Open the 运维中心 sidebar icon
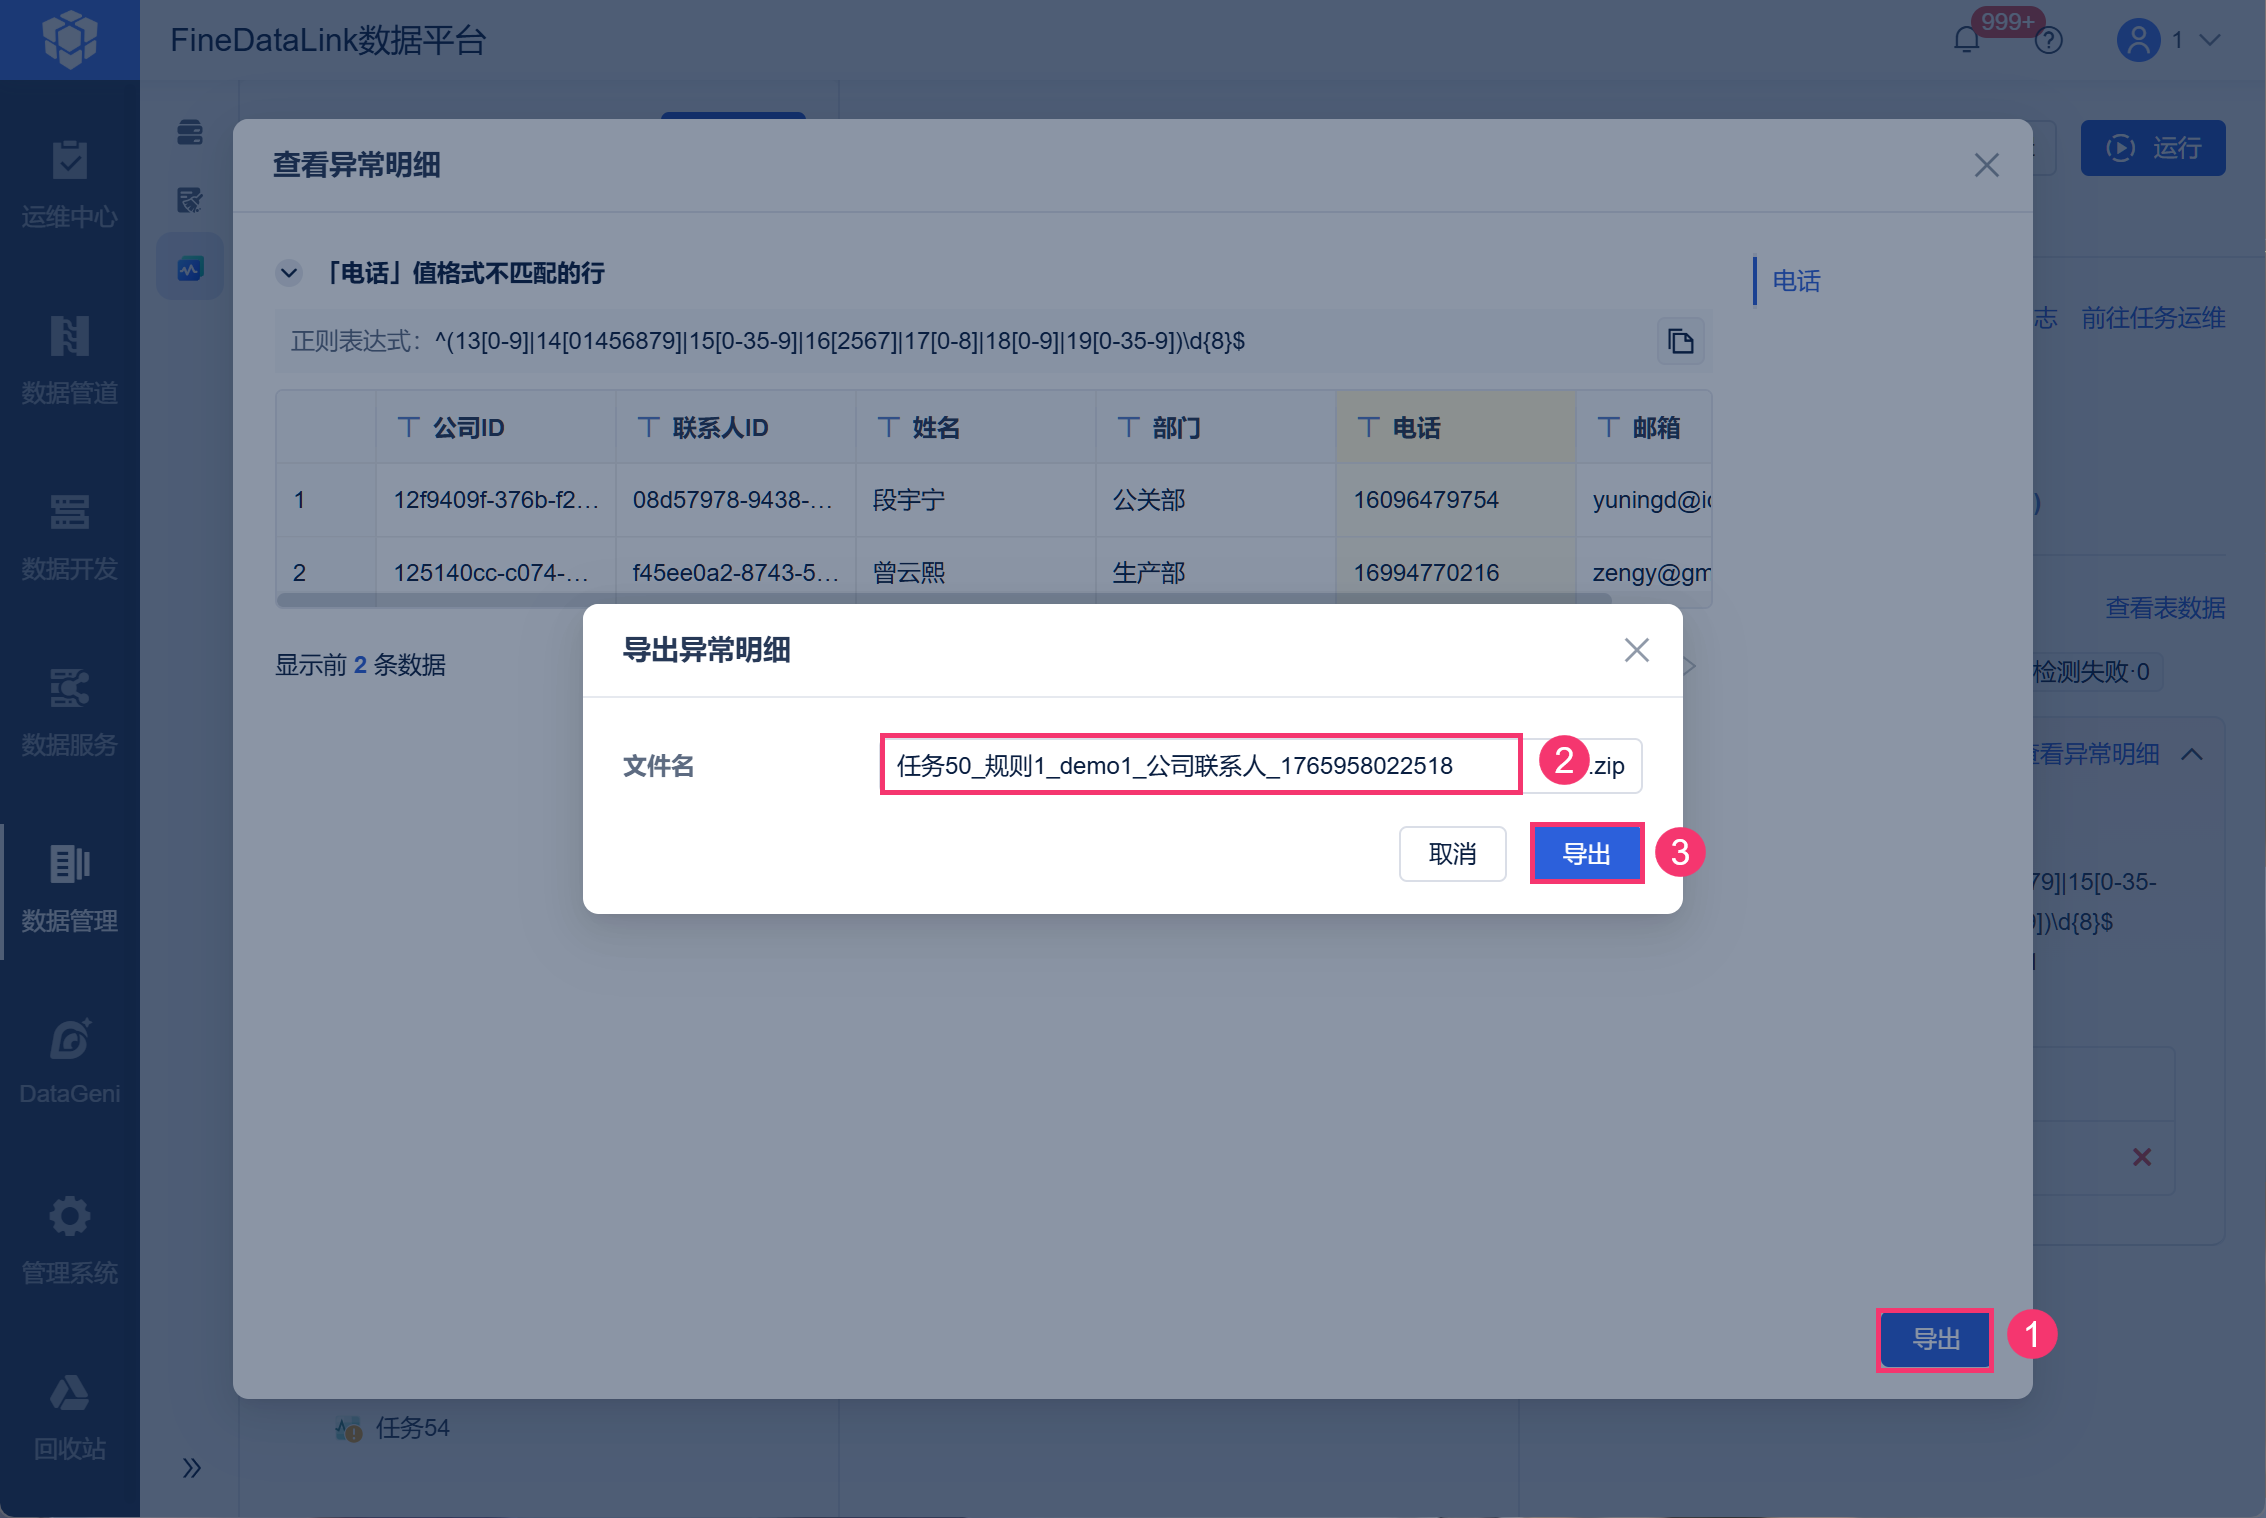 click(69, 160)
